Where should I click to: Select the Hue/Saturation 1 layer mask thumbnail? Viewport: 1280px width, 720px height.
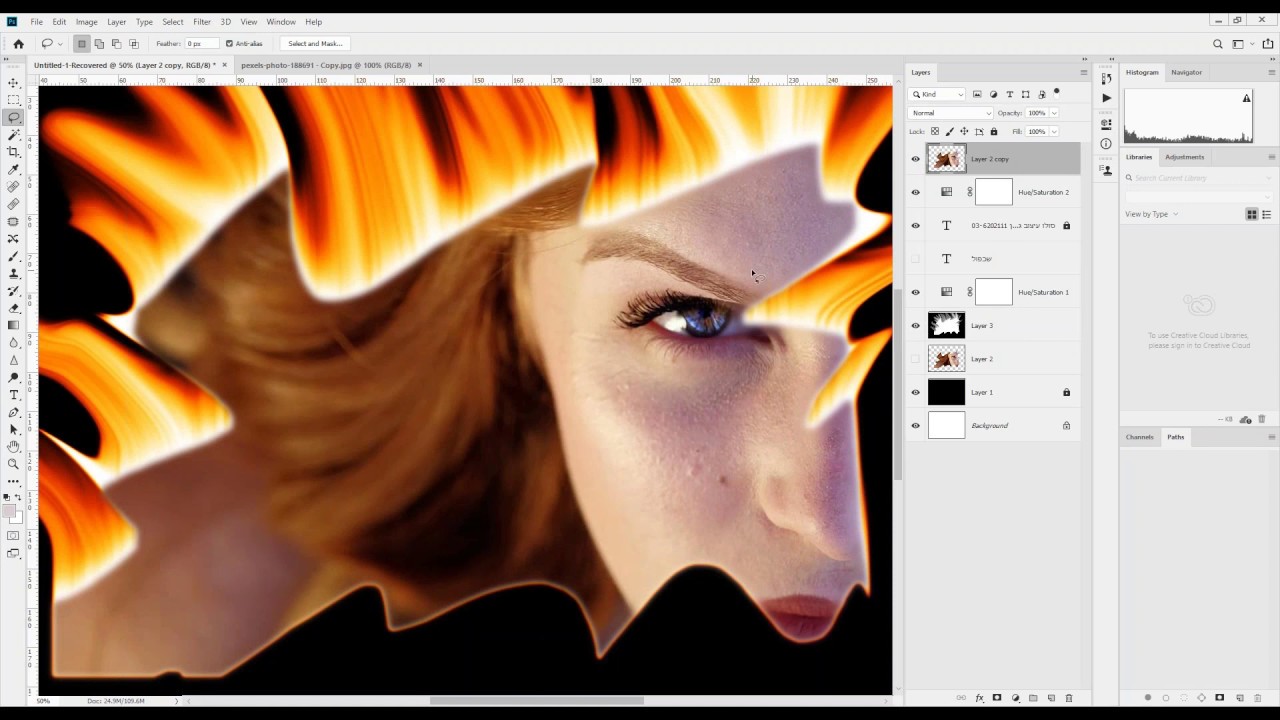pos(993,292)
